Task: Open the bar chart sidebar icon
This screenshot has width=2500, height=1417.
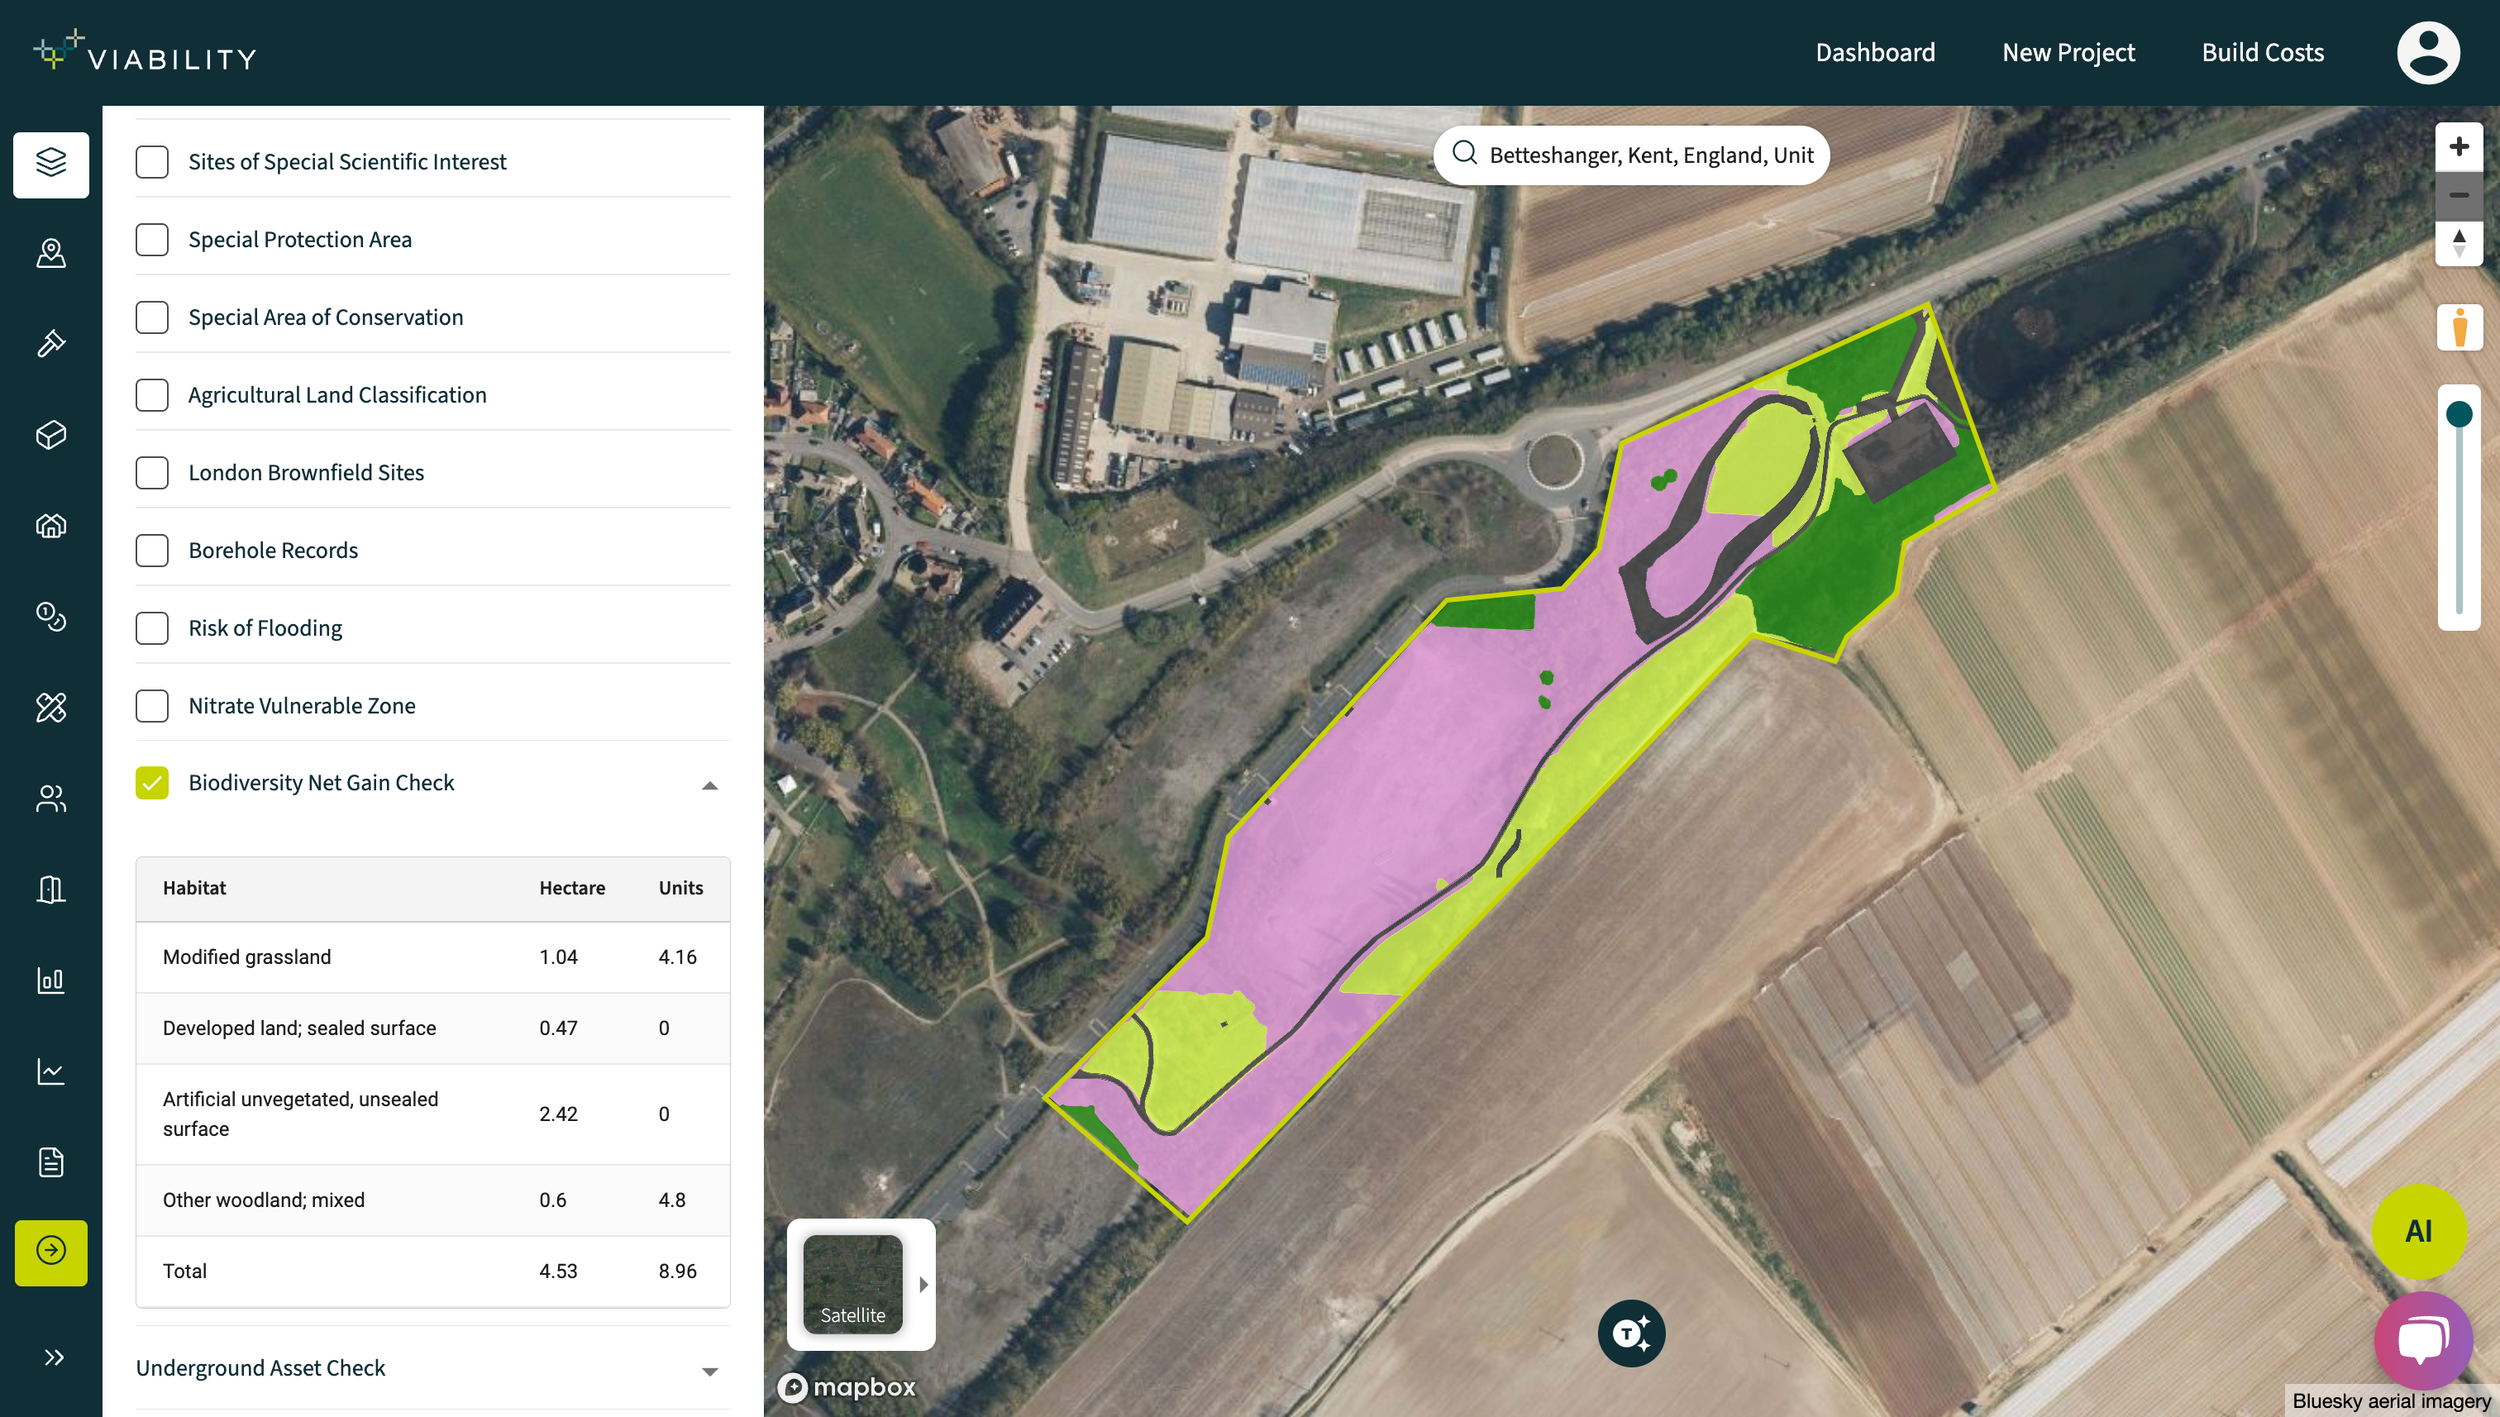Action: point(51,980)
